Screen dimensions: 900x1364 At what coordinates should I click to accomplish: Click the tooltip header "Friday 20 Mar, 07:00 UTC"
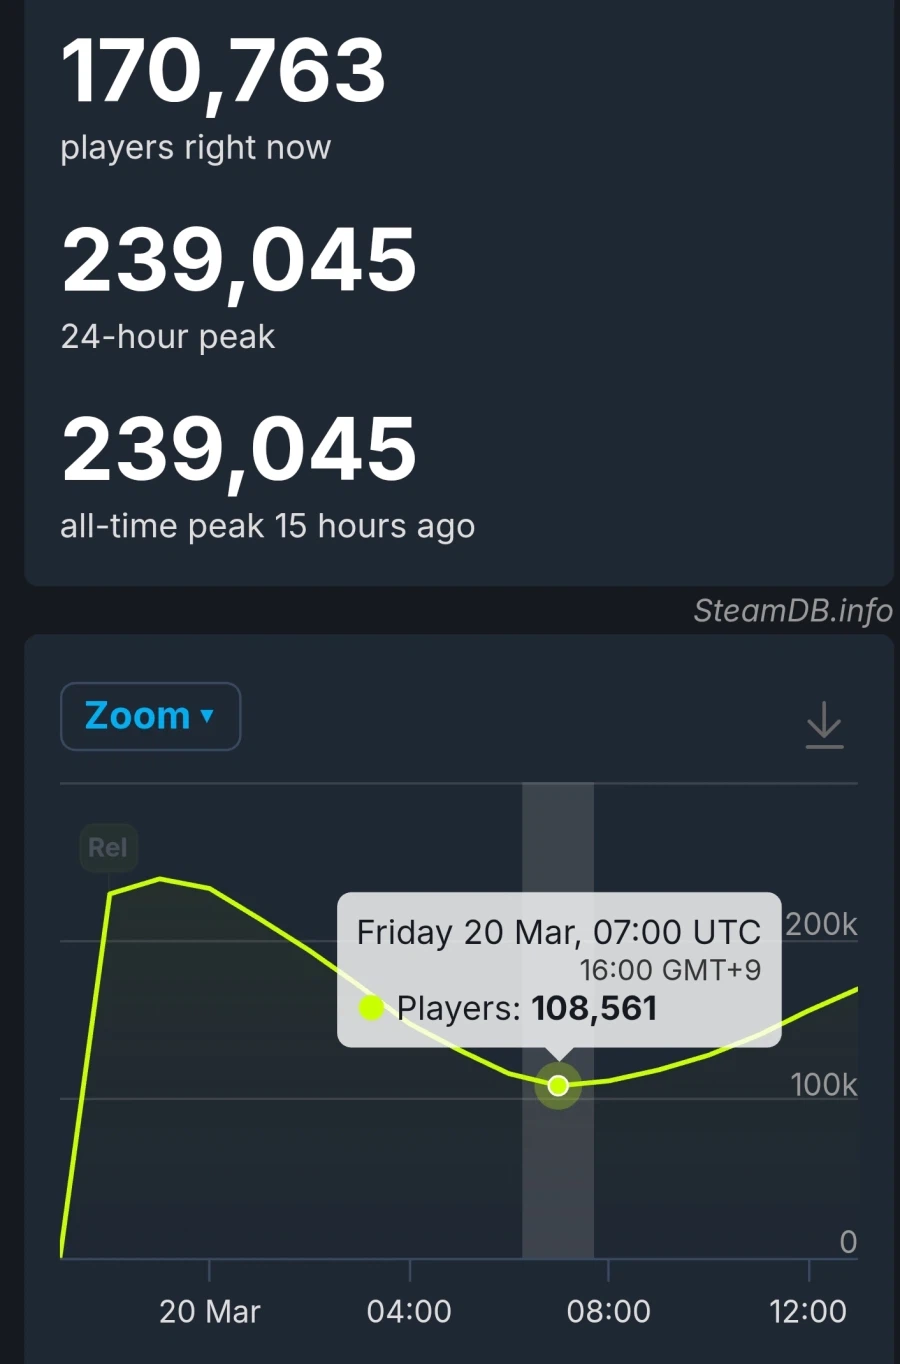click(558, 932)
